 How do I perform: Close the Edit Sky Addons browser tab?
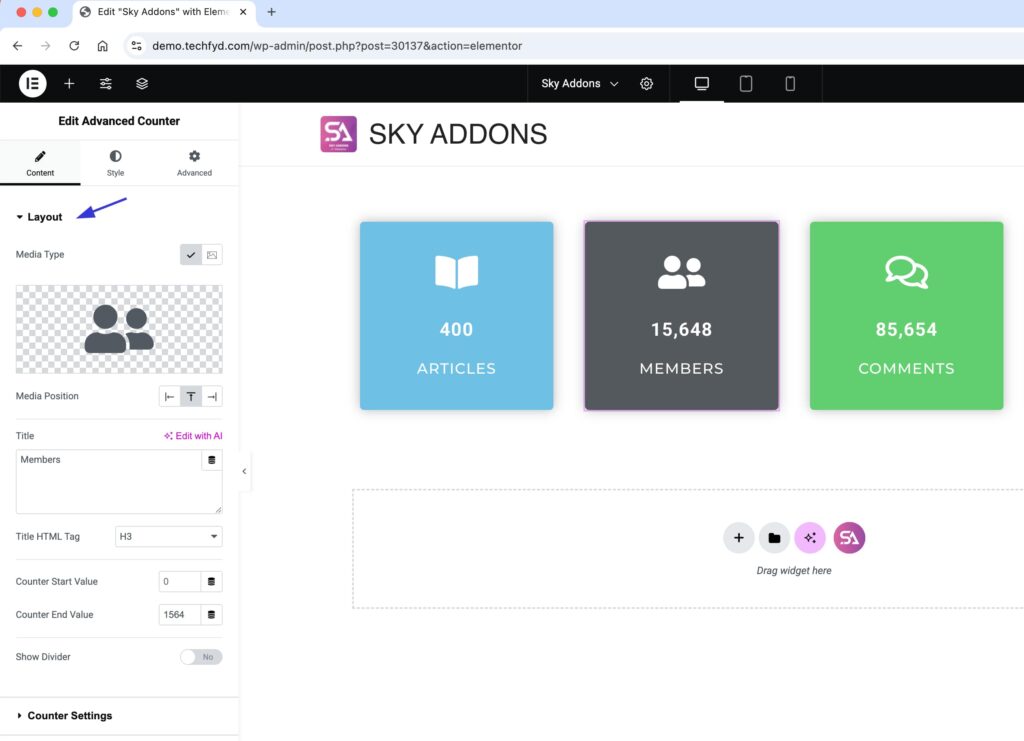[x=243, y=12]
